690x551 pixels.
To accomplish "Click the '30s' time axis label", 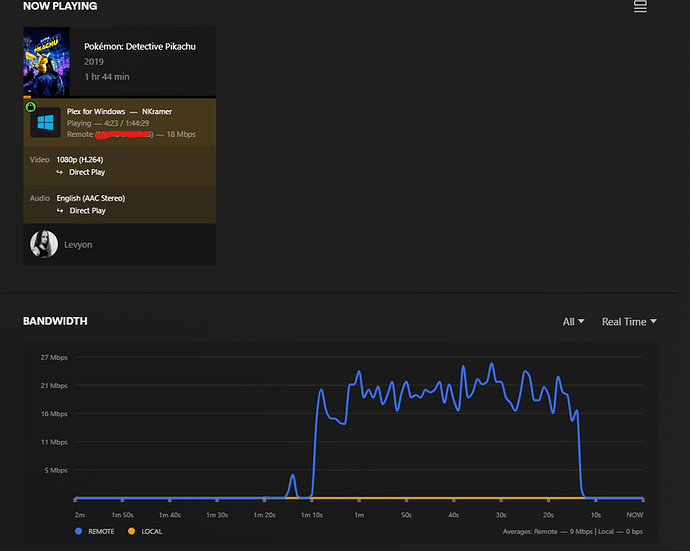I will point(501,515).
